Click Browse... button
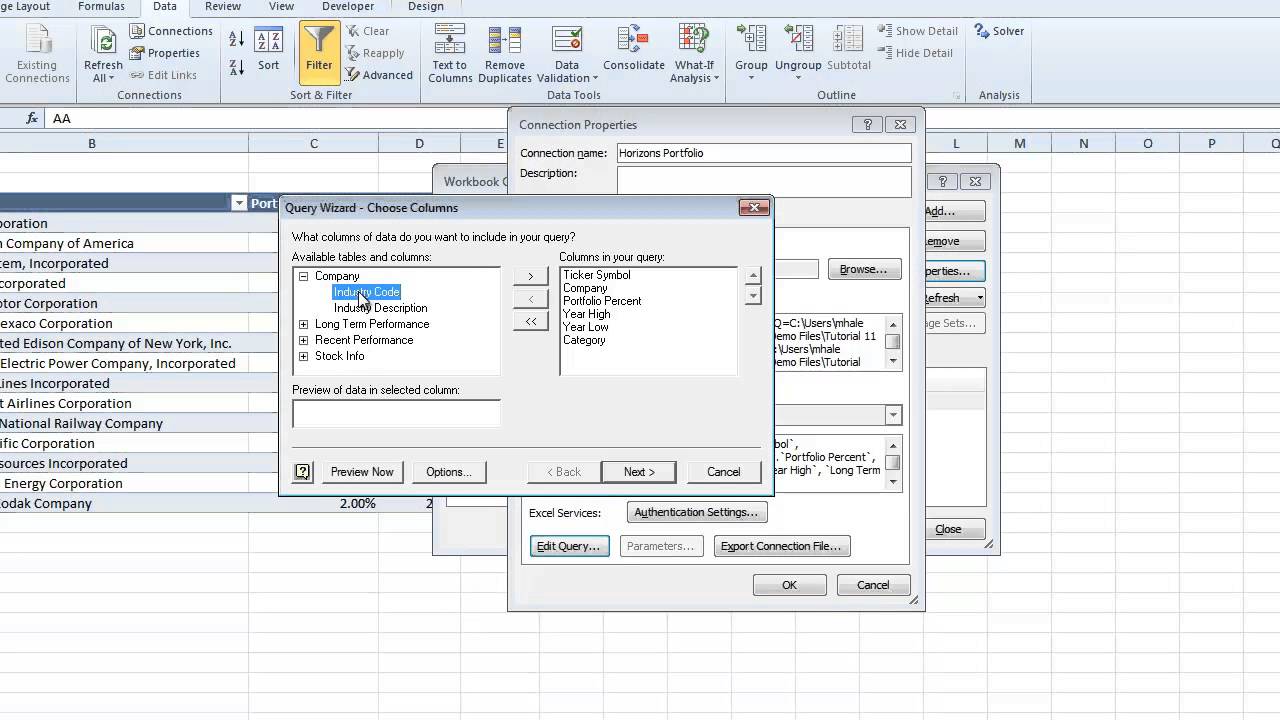 [x=863, y=270]
